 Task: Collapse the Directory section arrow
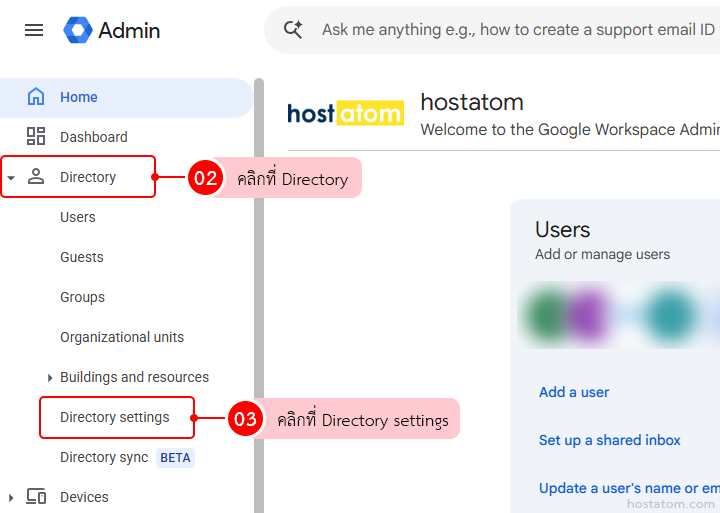[11, 177]
